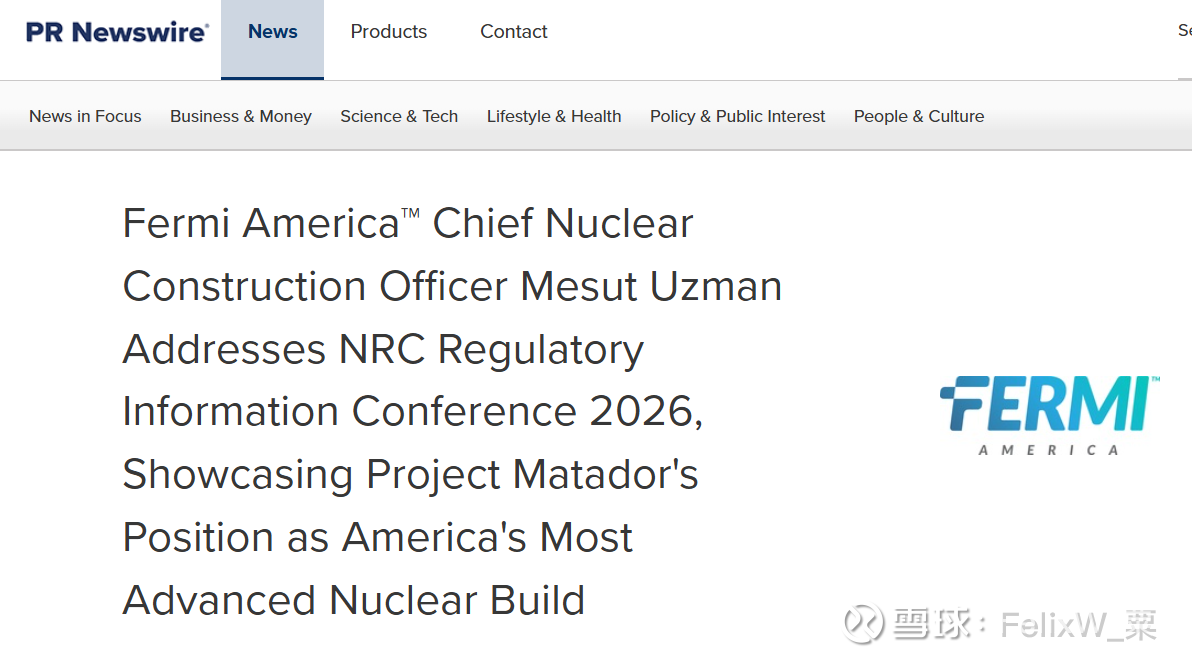Click 'Mesut Uzman' in the headline
The width and height of the screenshot is (1192, 661).
651,287
